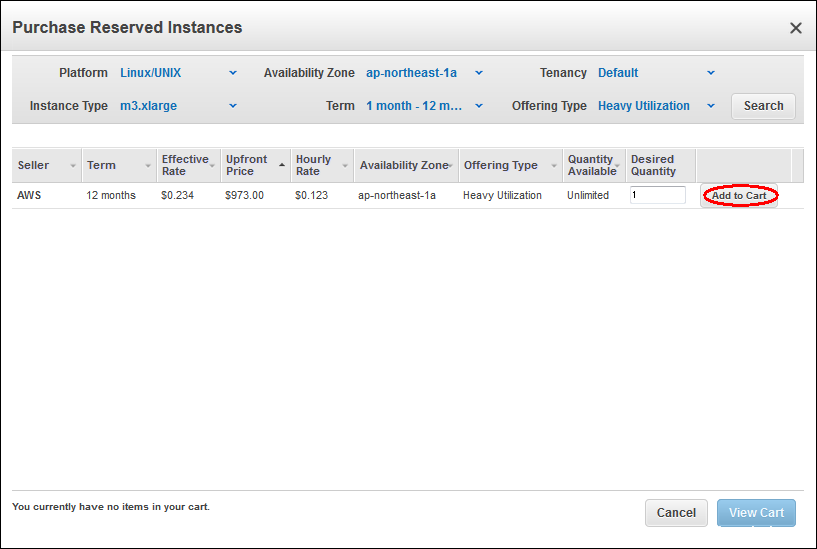Expand the Availability Zone filter dropdown

[424, 73]
